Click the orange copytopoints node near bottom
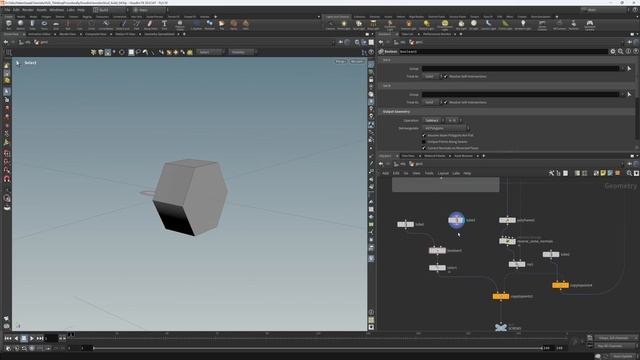The image size is (640, 360). (x=501, y=296)
